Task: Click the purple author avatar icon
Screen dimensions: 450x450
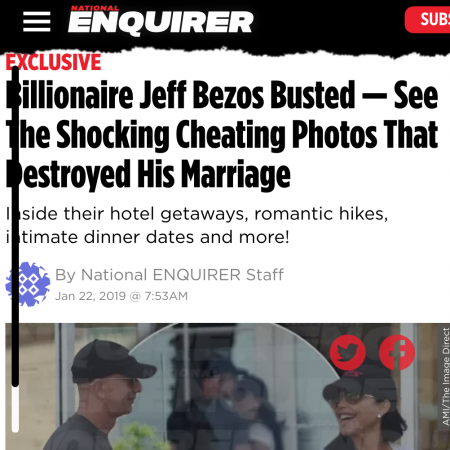Action: click(x=28, y=284)
